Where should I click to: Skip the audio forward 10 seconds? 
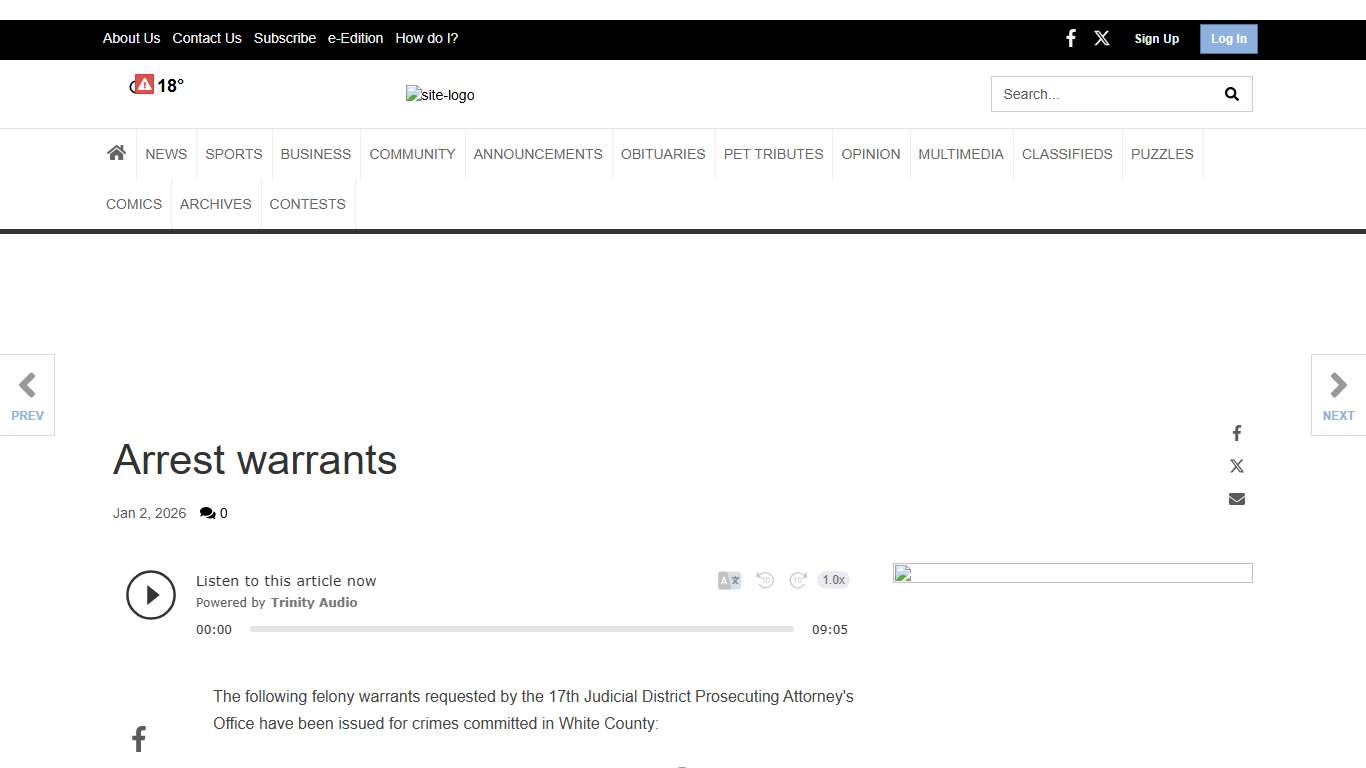pos(798,580)
